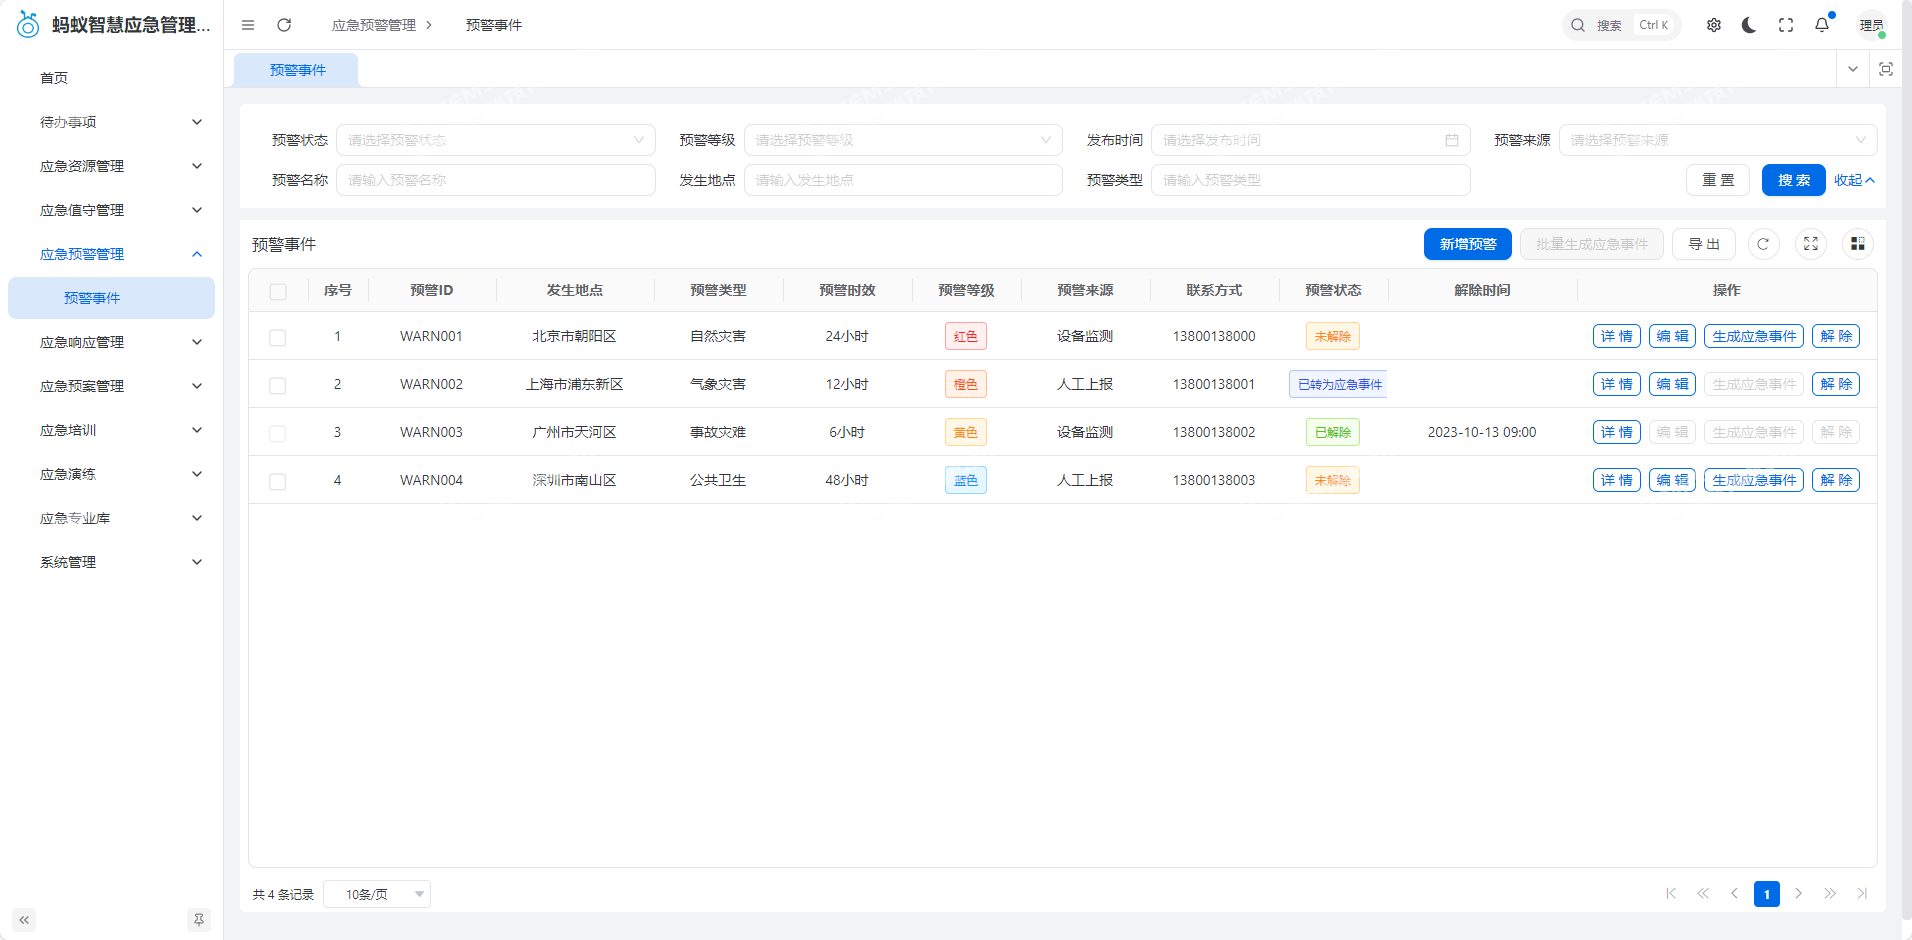Check the select-all header checkbox

(x=278, y=291)
